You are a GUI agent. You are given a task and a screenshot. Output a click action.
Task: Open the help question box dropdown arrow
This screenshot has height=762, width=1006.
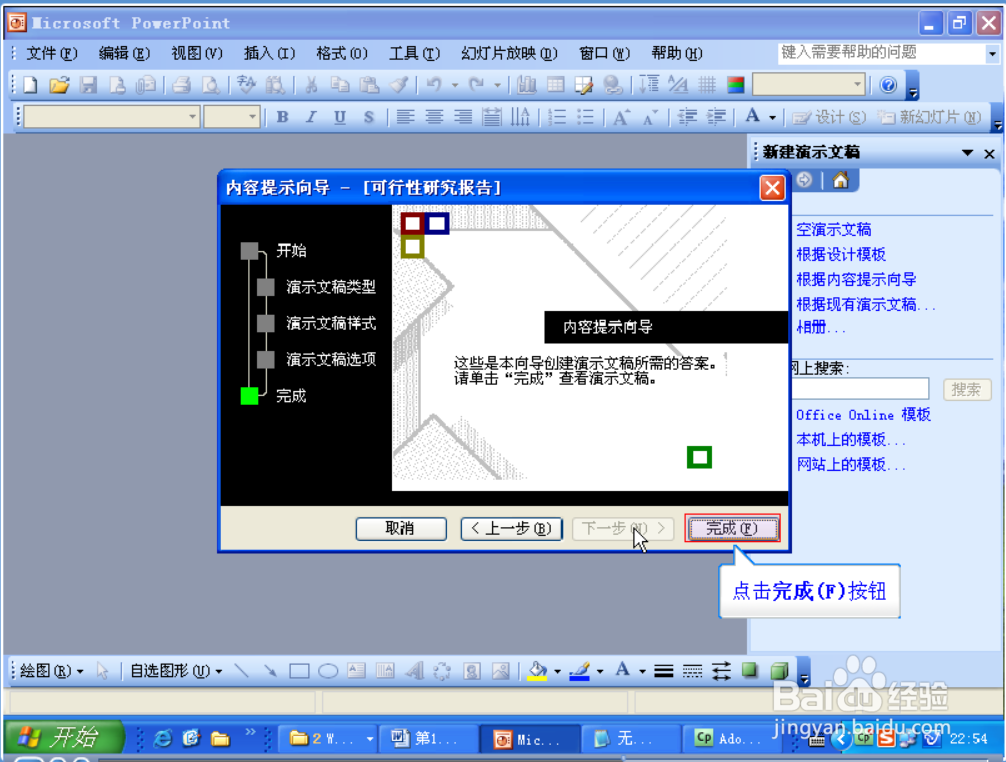pyautogui.click(x=992, y=53)
